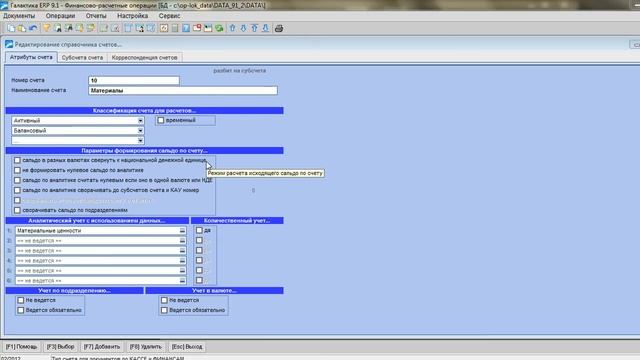Screen dimensions: 640x360
Task: Toggle the 'временный' checkbox
Action: point(161,120)
